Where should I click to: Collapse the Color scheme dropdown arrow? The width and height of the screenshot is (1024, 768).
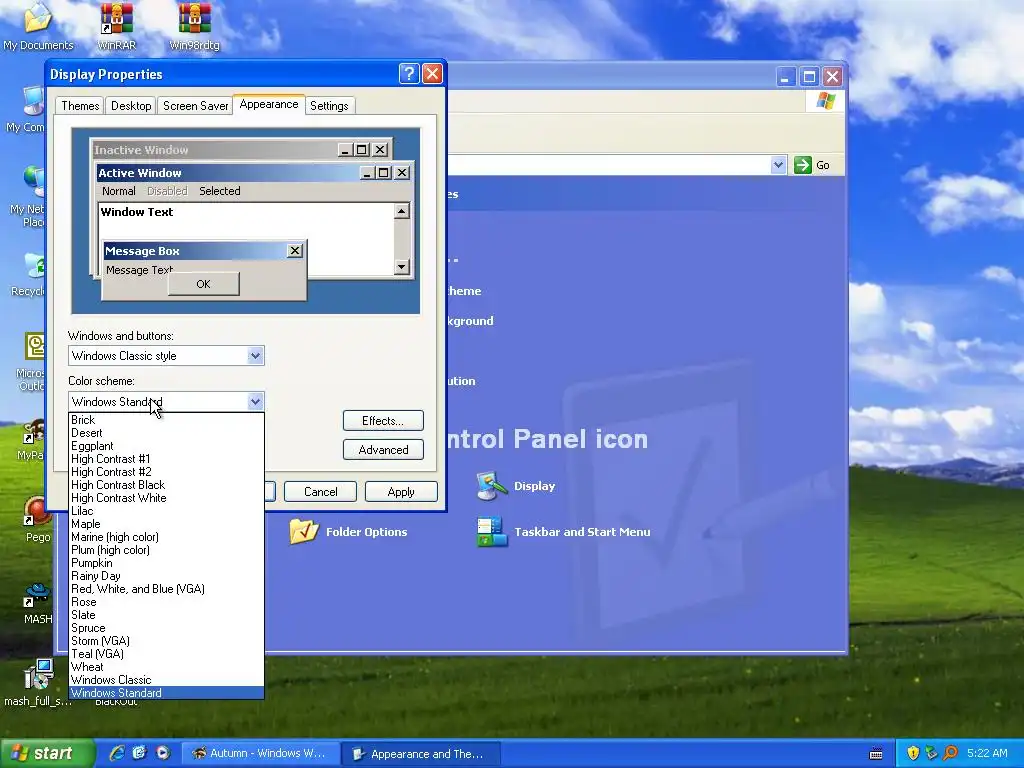255,402
